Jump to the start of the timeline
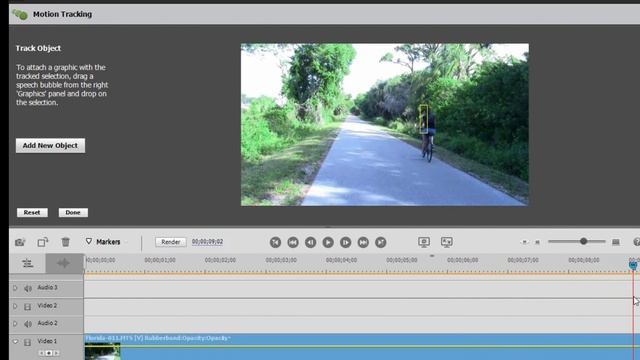This screenshot has height=360, width=640. [x=276, y=242]
